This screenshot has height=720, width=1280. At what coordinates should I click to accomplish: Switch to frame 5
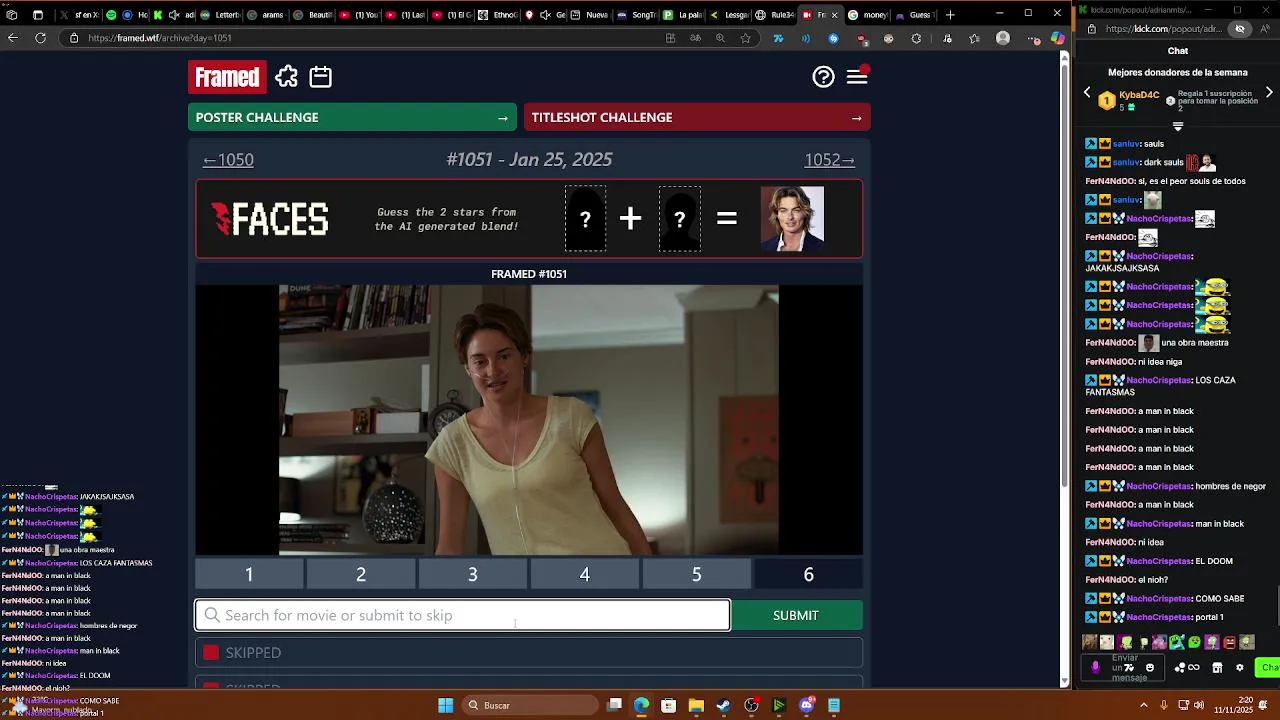(697, 574)
